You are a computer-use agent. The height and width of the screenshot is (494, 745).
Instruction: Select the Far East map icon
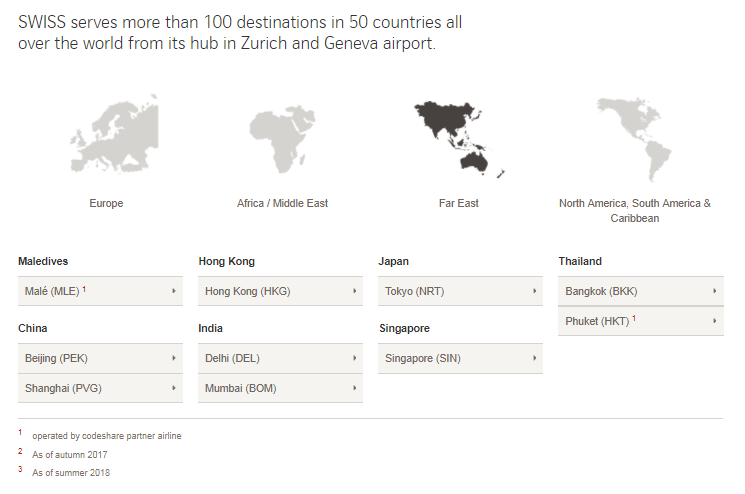point(459,139)
